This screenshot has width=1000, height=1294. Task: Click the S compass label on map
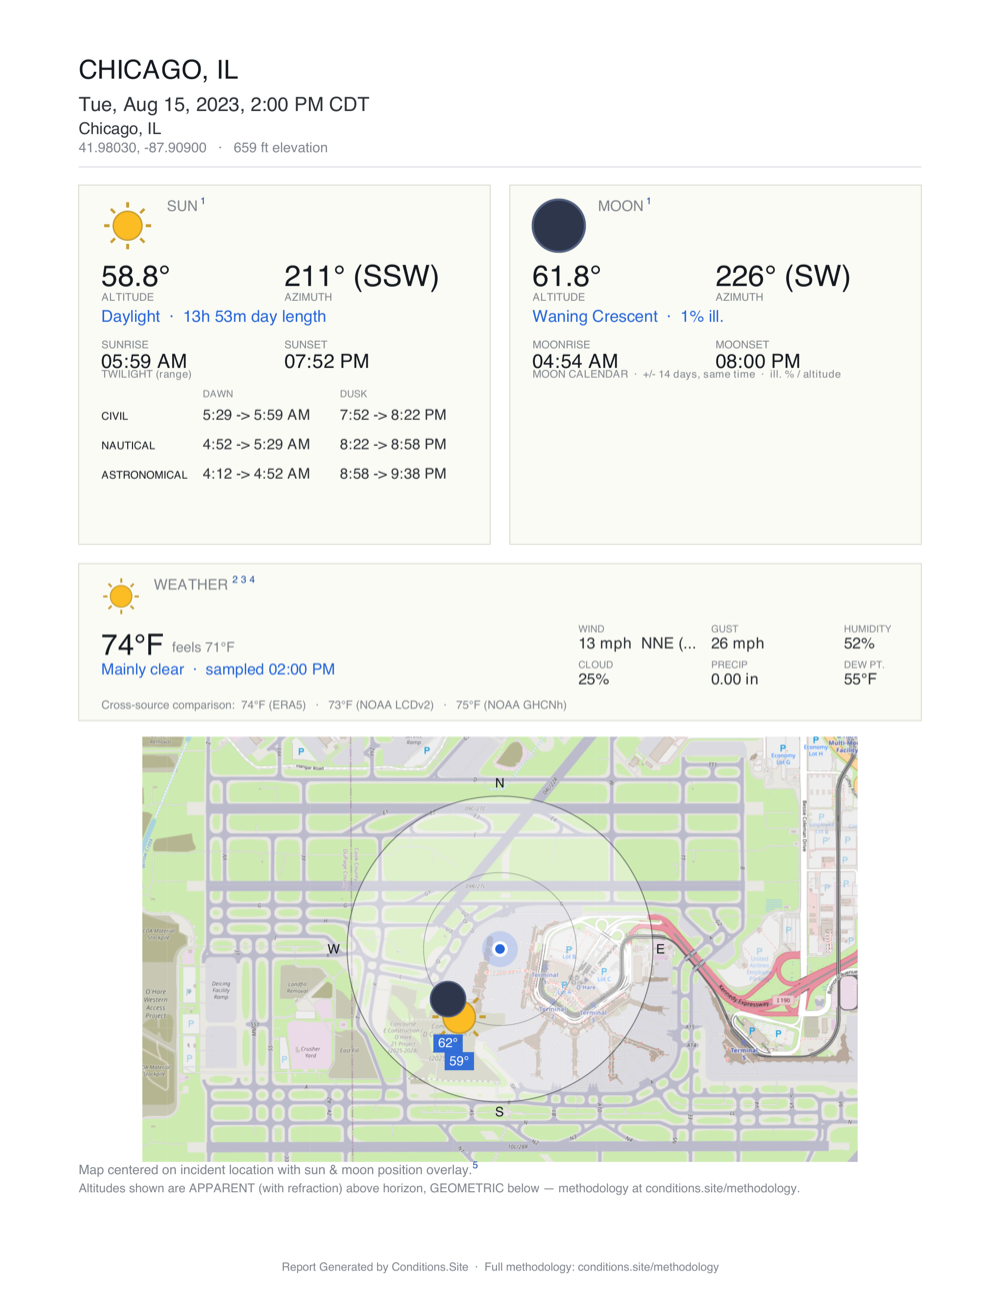pyautogui.click(x=499, y=1111)
